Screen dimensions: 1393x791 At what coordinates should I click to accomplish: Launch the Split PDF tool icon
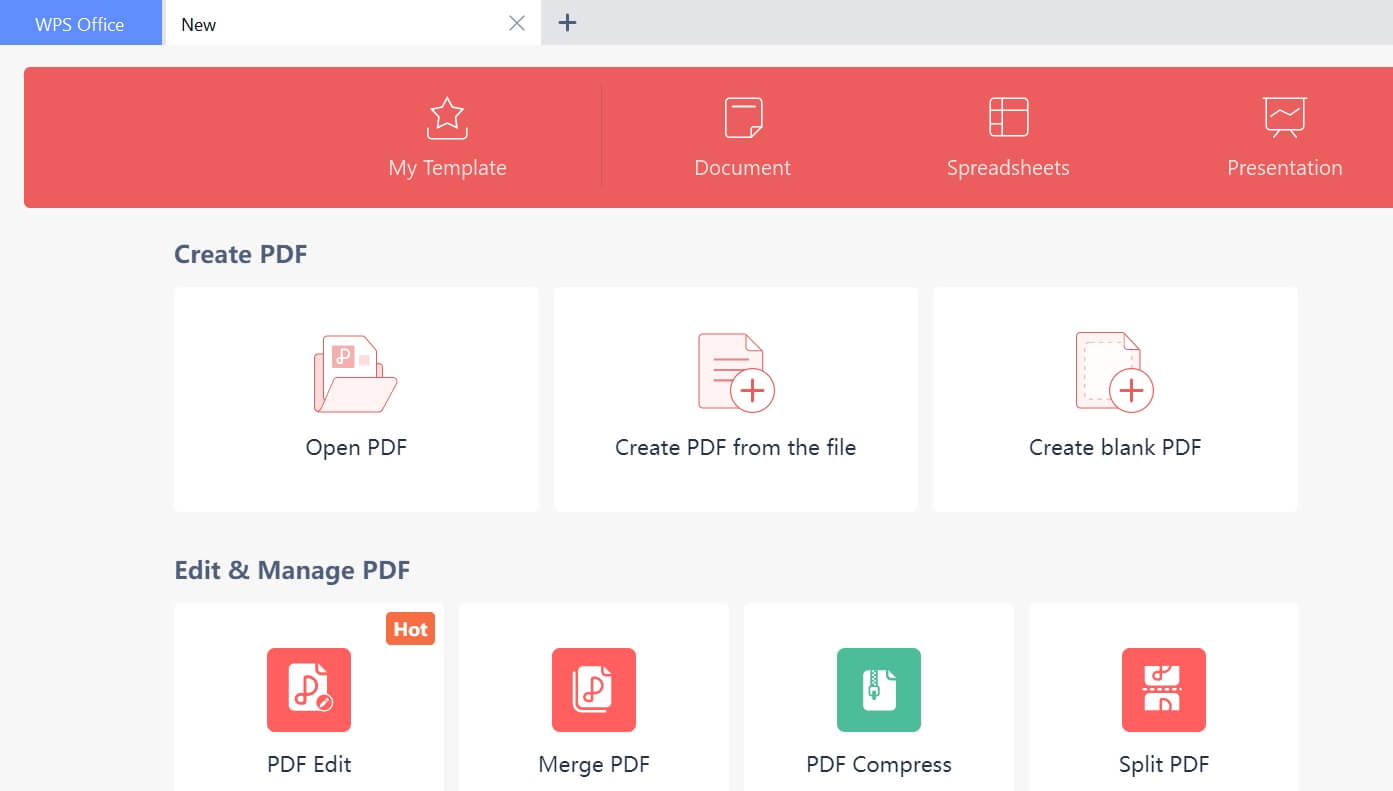(1164, 690)
